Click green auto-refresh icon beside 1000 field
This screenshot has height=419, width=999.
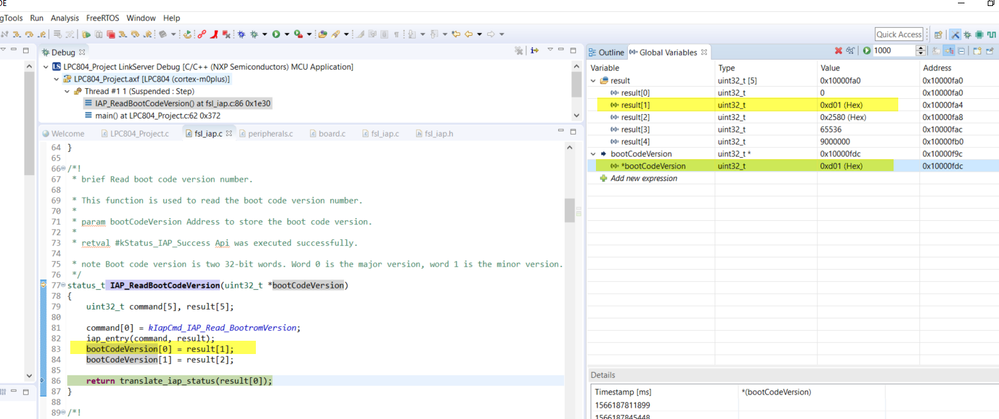(866, 51)
